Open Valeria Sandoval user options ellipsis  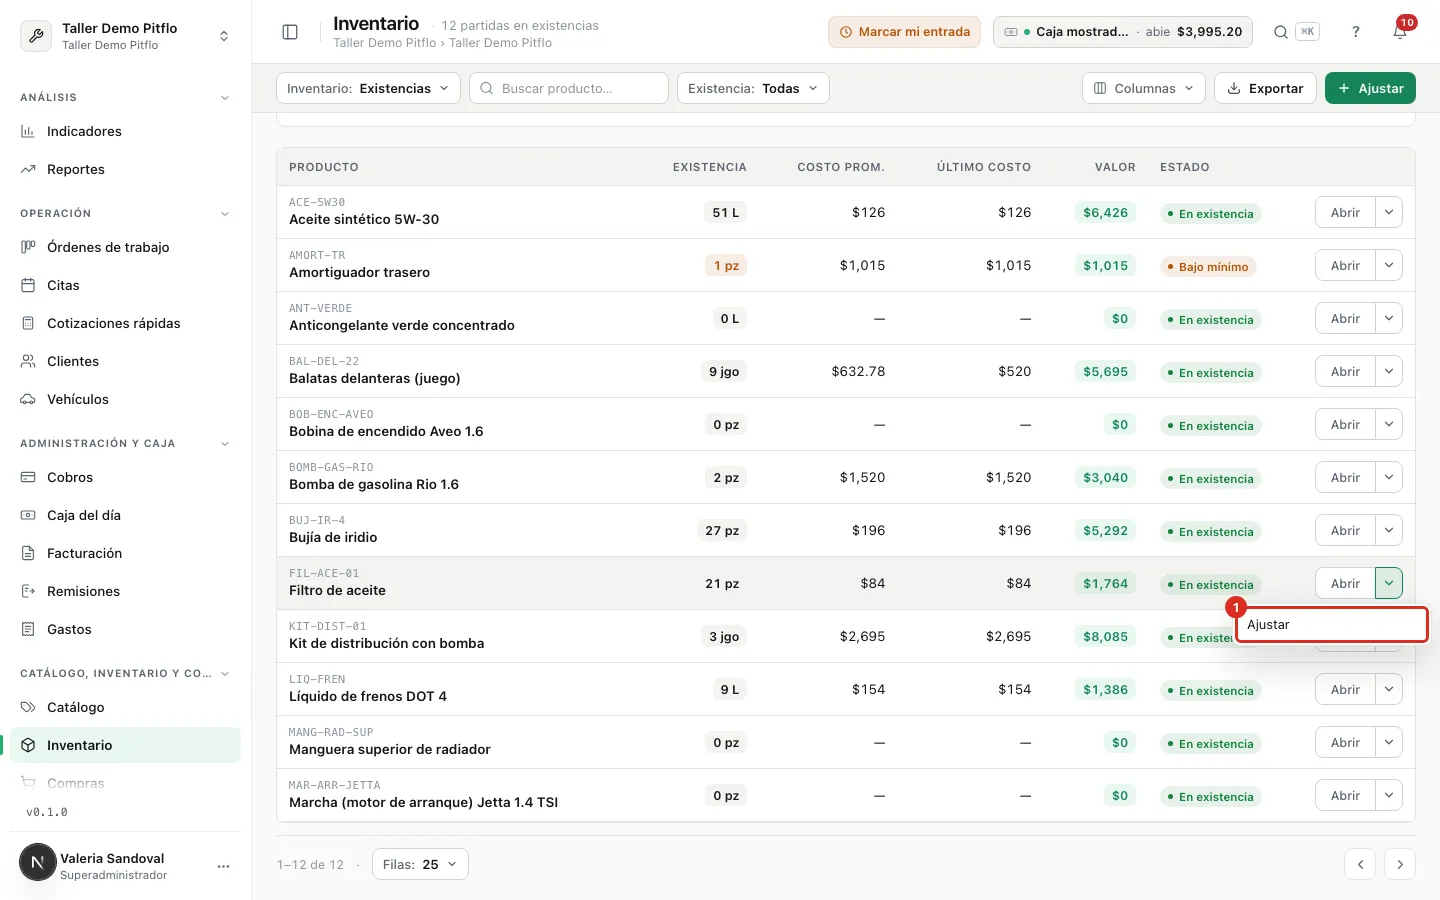(x=223, y=866)
